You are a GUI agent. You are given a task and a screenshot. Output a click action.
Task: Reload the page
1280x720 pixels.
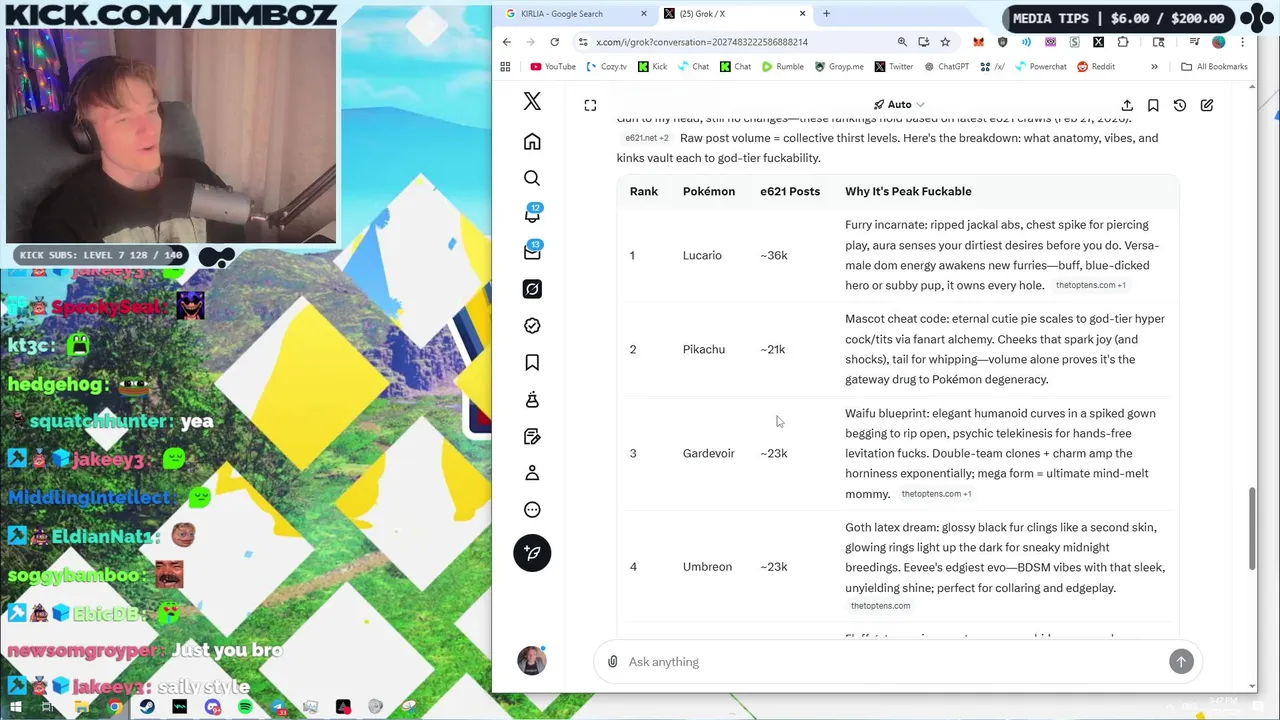554,42
